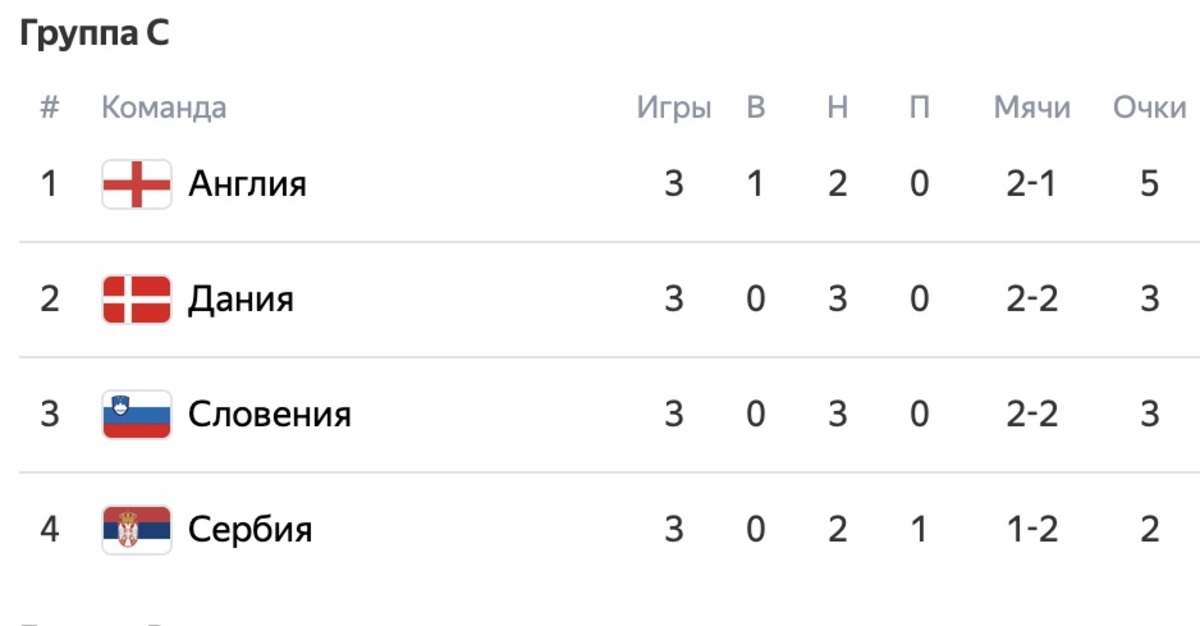Select the Сербия team name
This screenshot has width=1200, height=626.
250,529
